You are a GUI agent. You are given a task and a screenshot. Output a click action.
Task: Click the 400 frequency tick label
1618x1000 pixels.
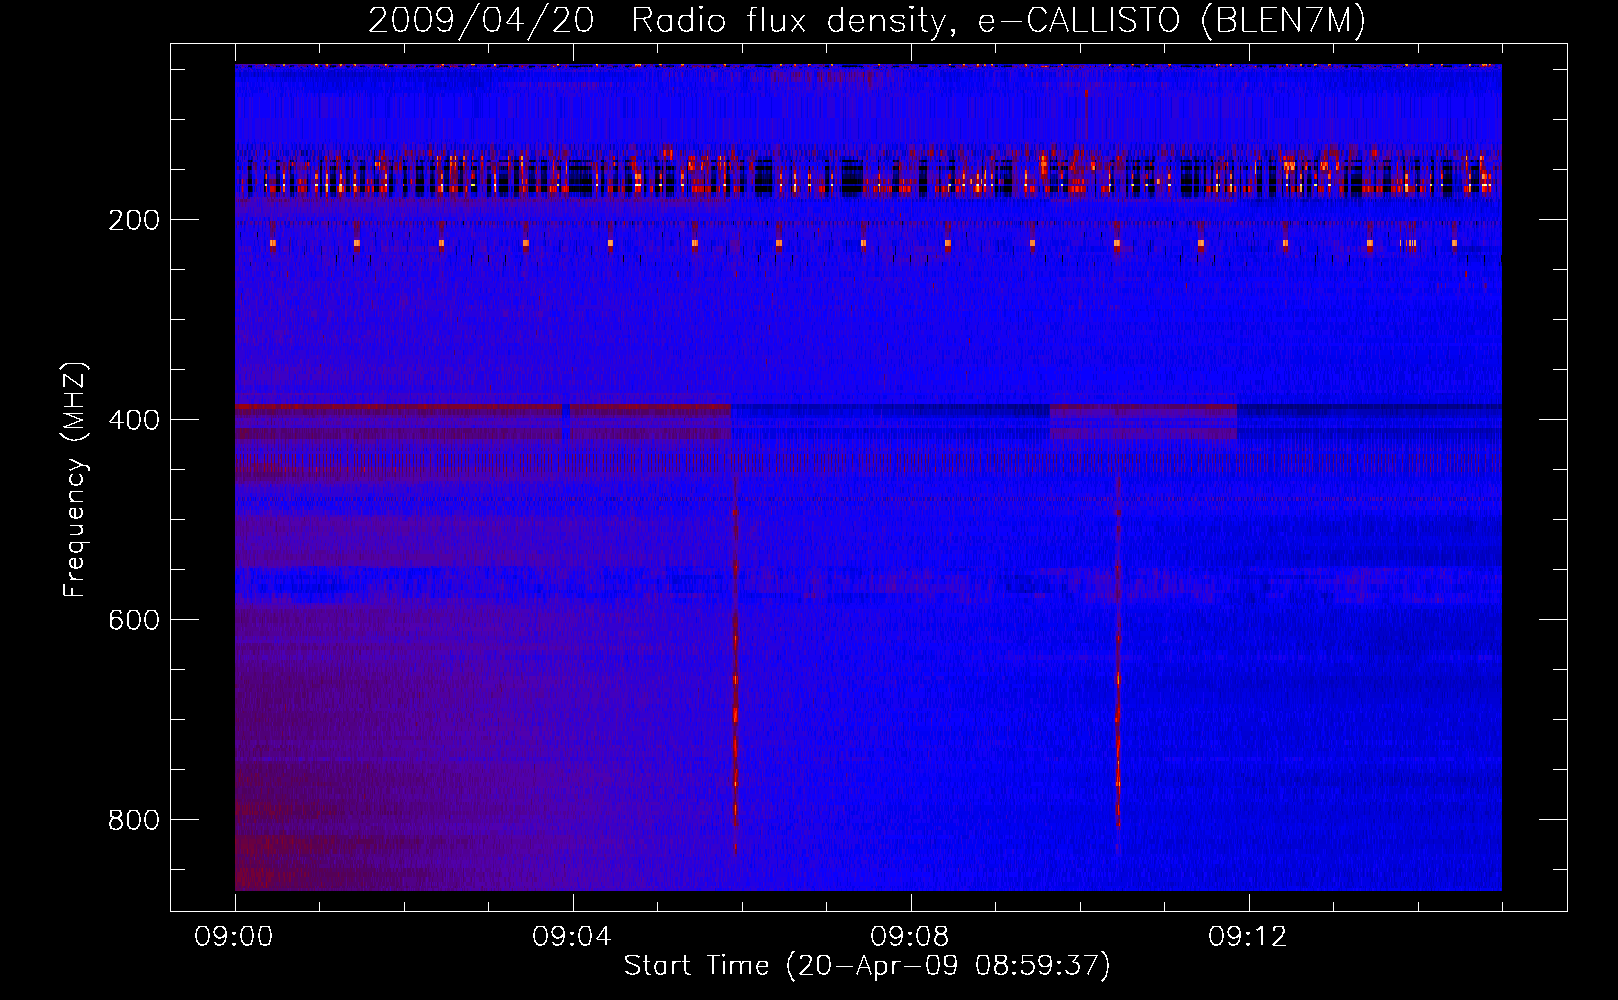[134, 420]
